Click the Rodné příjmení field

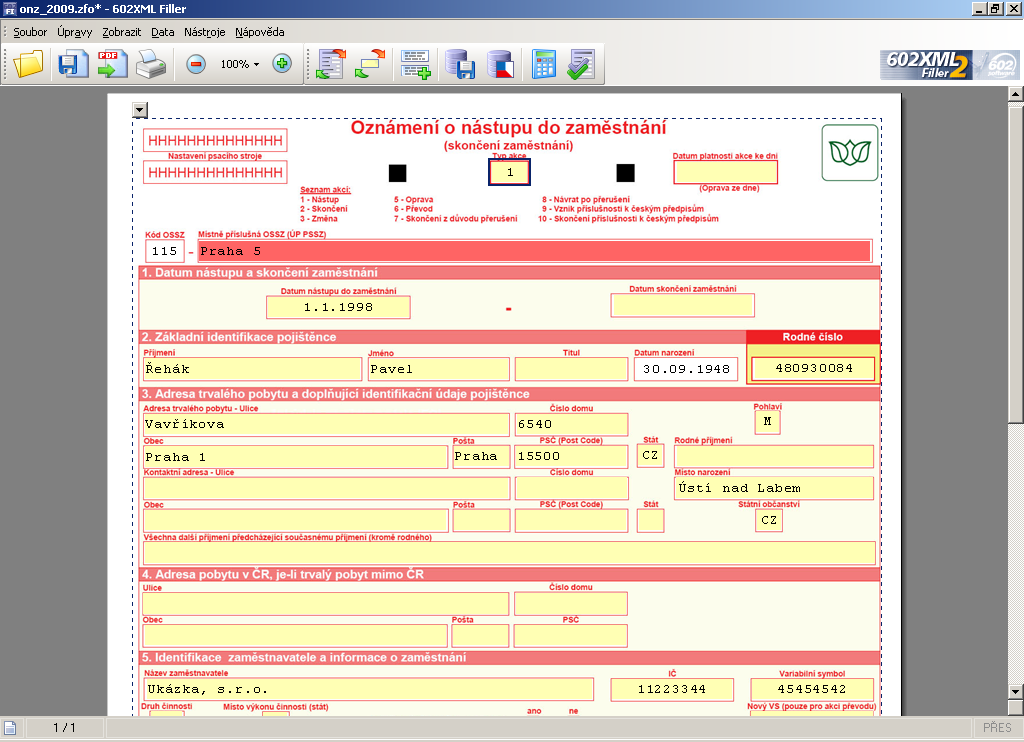coord(774,456)
